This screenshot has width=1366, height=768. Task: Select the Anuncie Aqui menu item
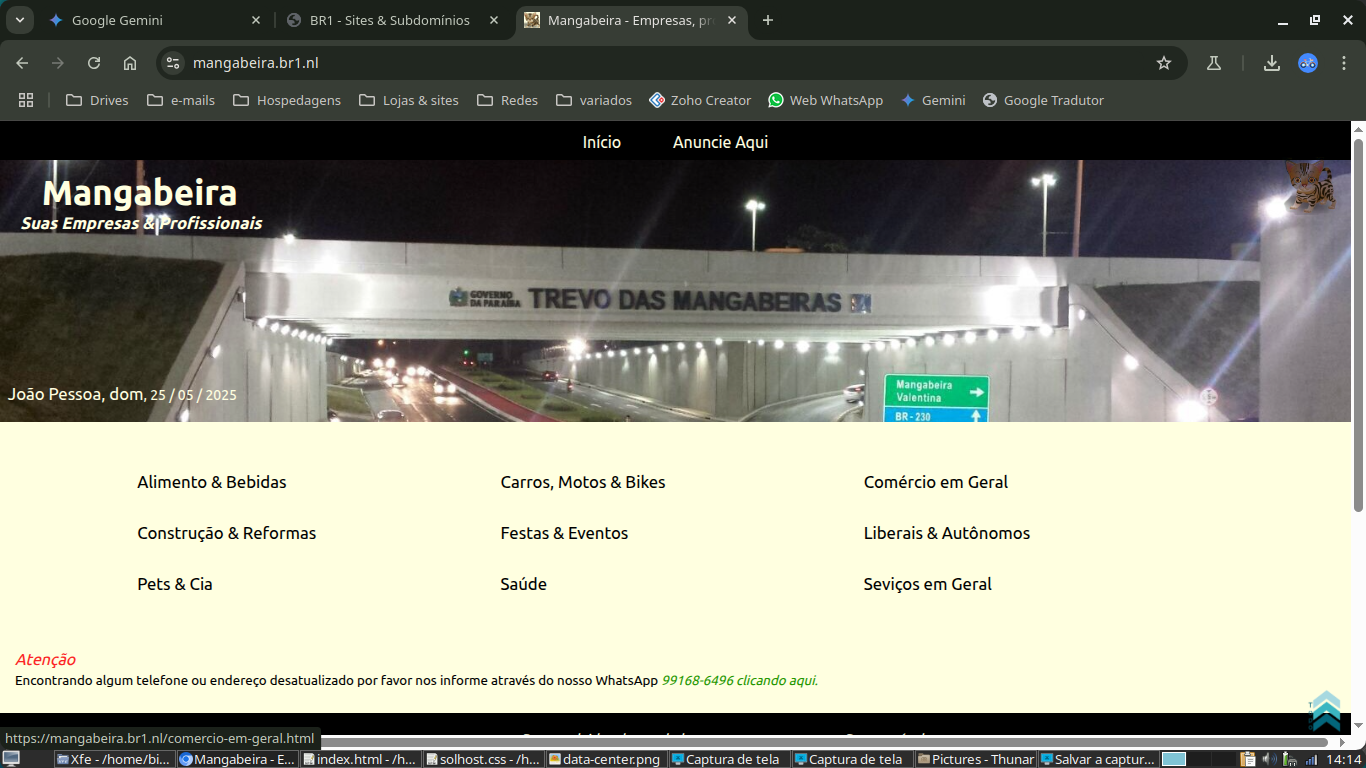[720, 142]
